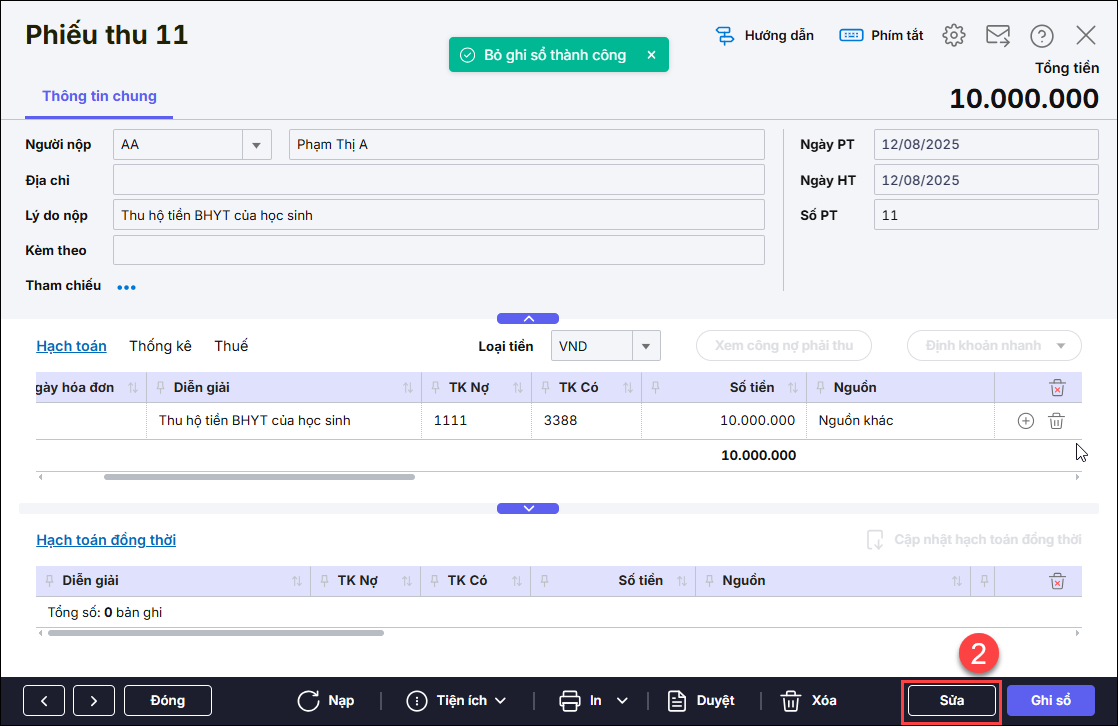Open the help question mark icon
The width and height of the screenshot is (1118, 726).
1042,36
